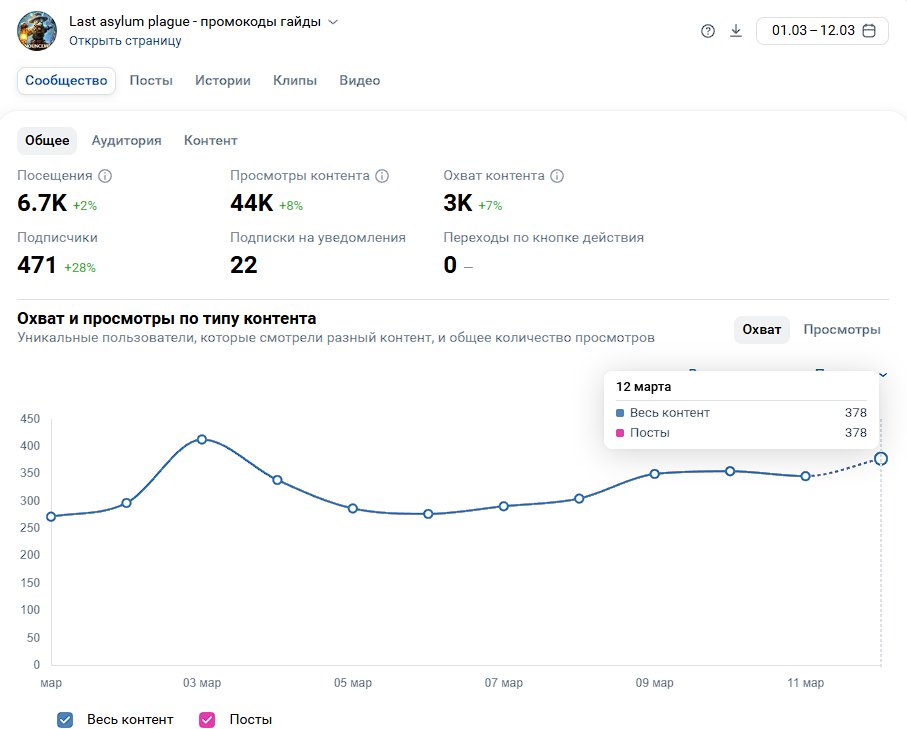Click the chart peak point near 03 мар
The height and width of the screenshot is (729, 907).
click(x=202, y=439)
